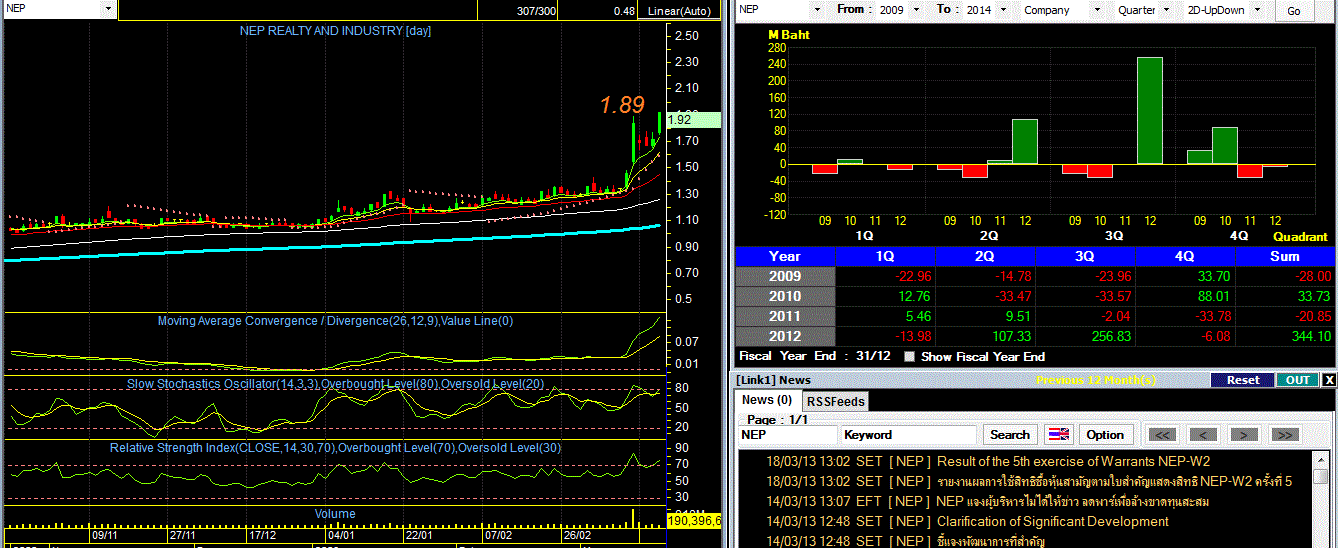The width and height of the screenshot is (1338, 548).
Task: Click the orange 1.89 price annotation
Action: [622, 104]
